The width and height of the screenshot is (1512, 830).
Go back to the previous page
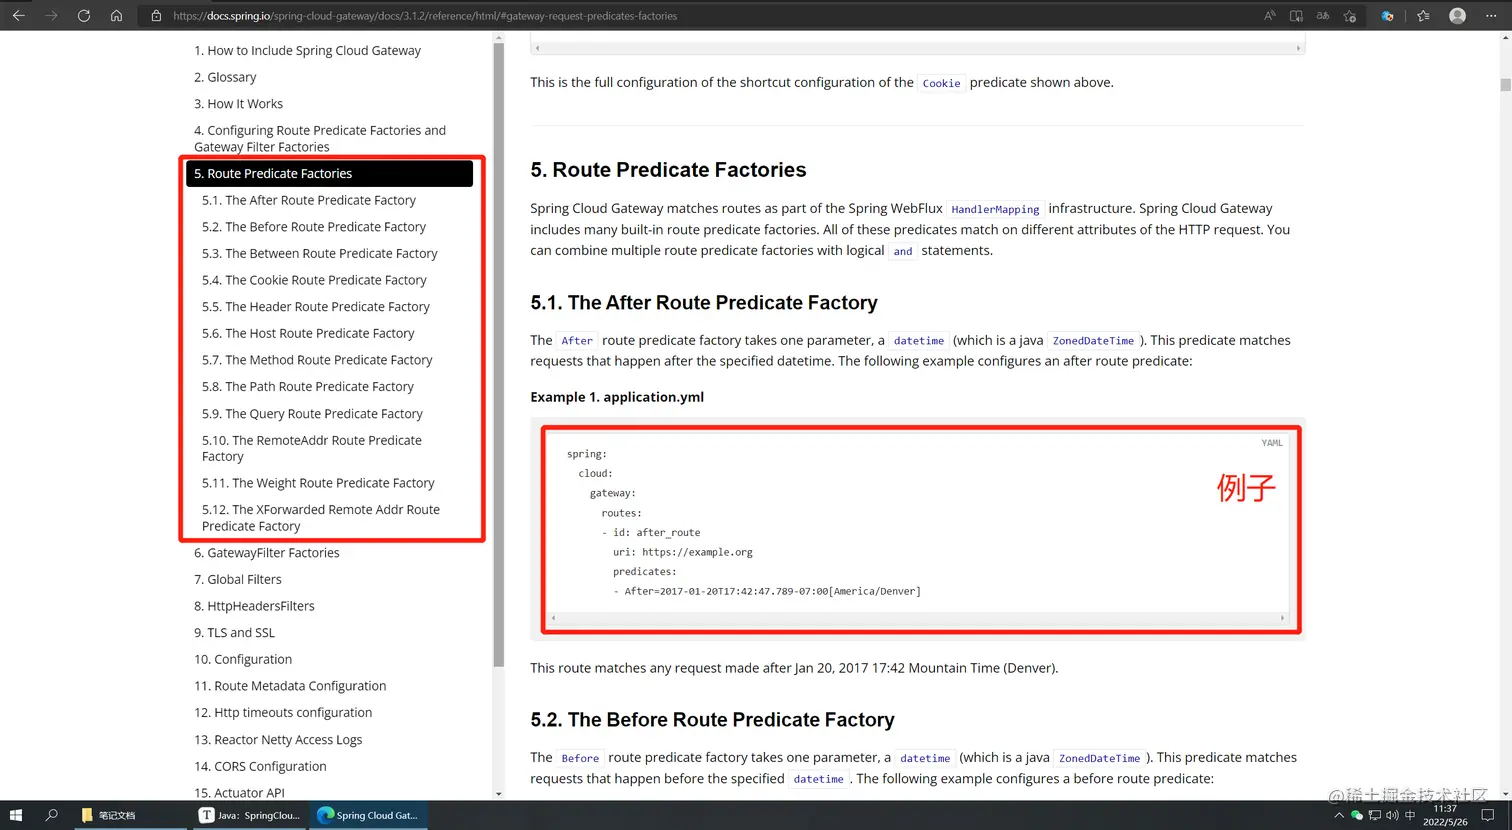(18, 16)
